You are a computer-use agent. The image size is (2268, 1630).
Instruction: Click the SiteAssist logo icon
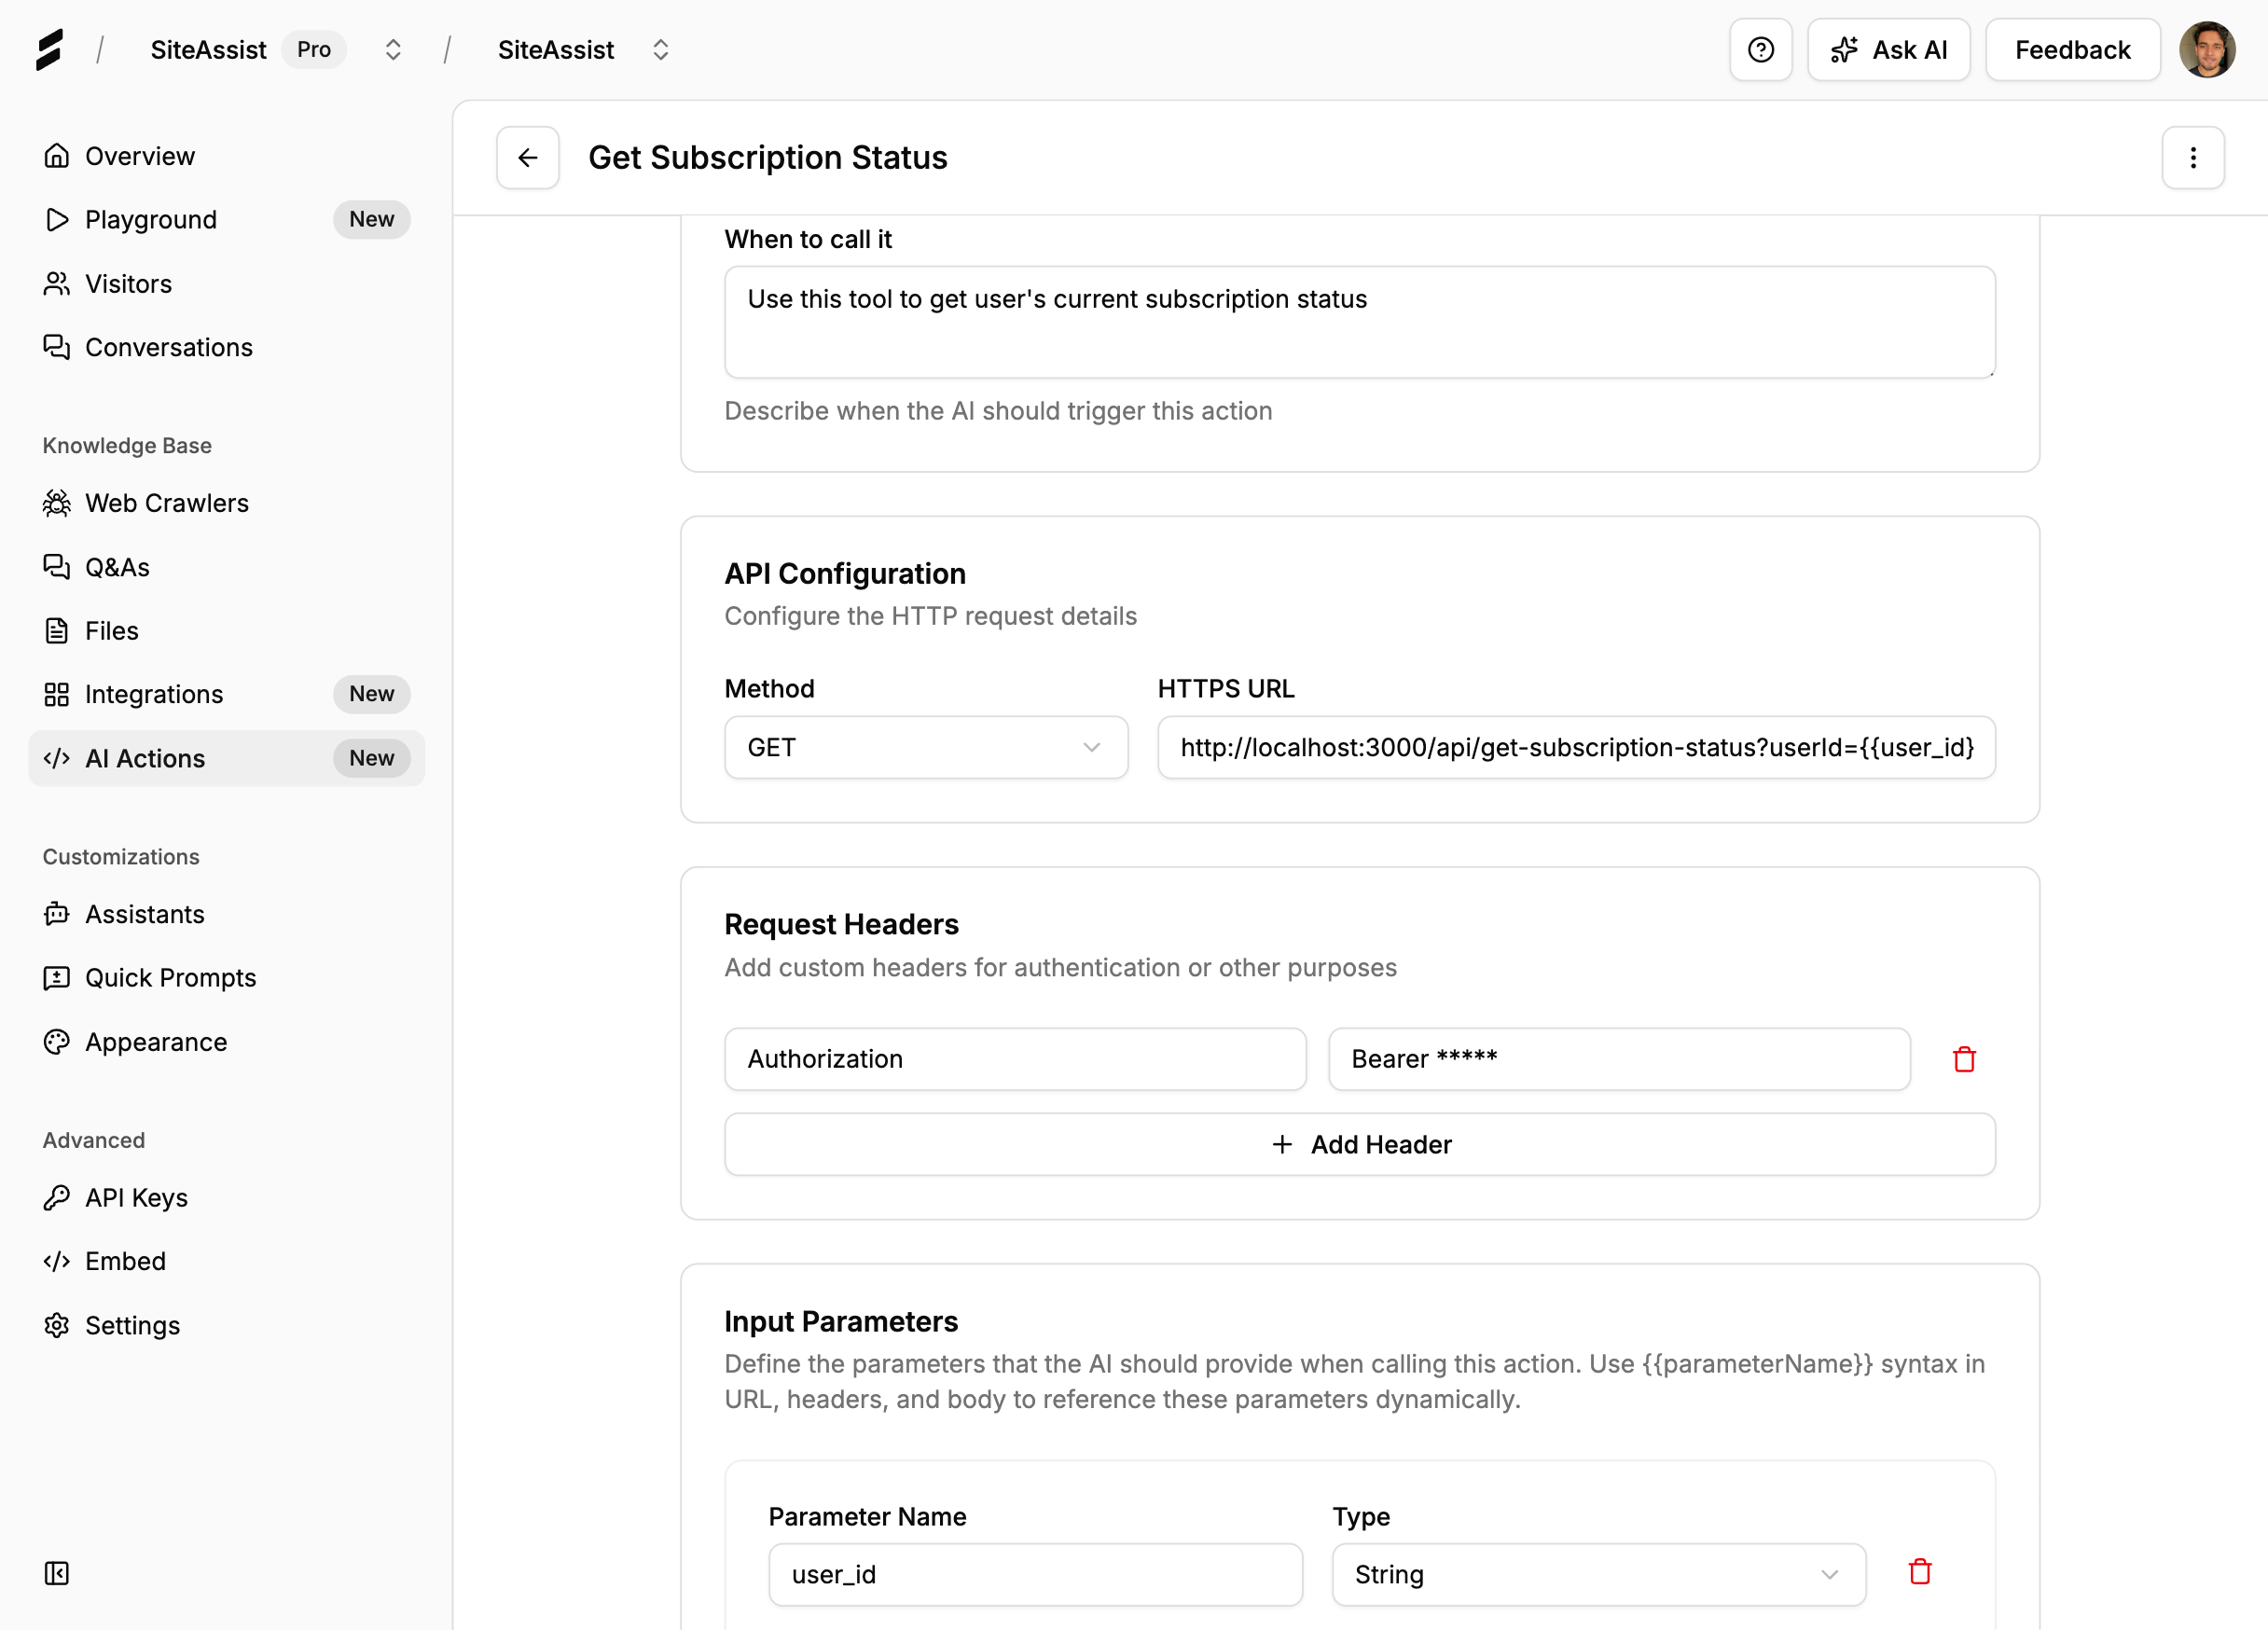click(x=49, y=50)
